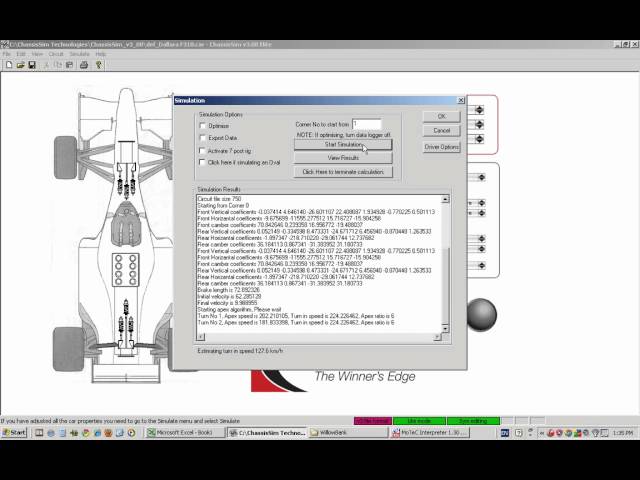Enable the Optimise checkbox
Viewport: 640px width, 480px height.
(x=202, y=126)
